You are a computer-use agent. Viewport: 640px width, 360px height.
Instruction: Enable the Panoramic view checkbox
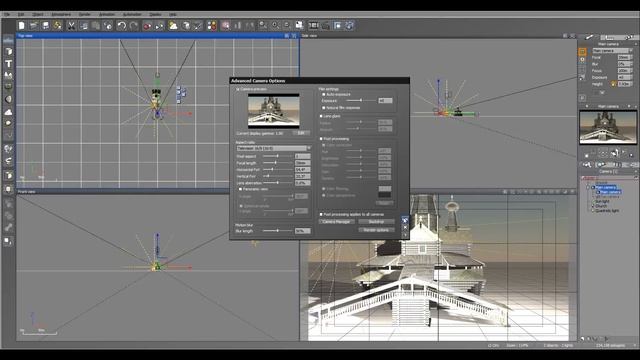(x=240, y=189)
